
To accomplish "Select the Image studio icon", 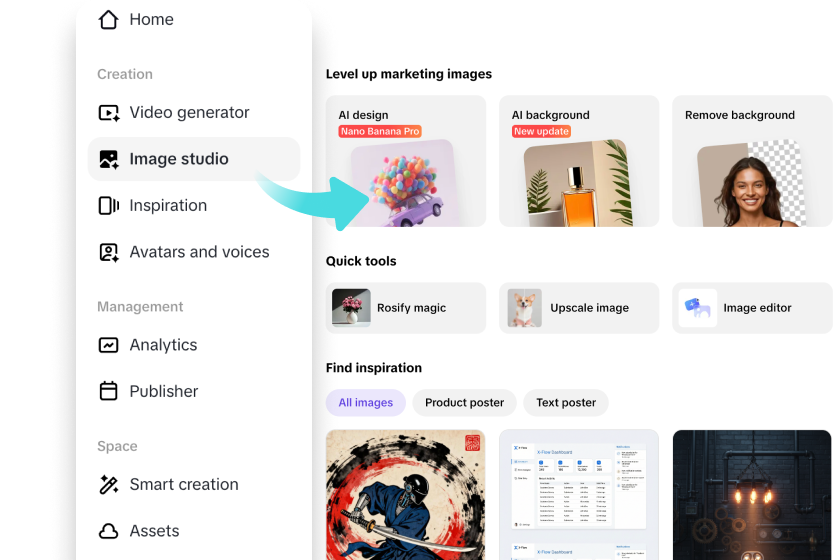I will pyautogui.click(x=109, y=159).
